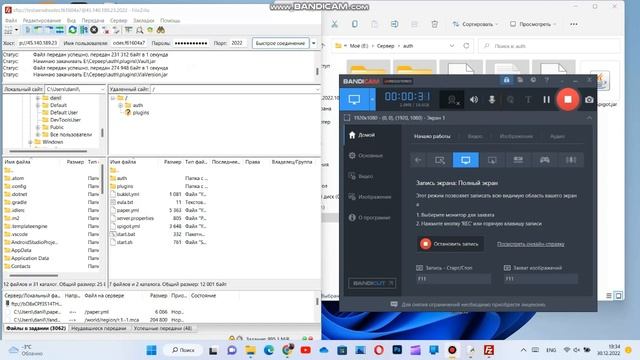Toggle remote directory tree display in toolbar

[49, 30]
